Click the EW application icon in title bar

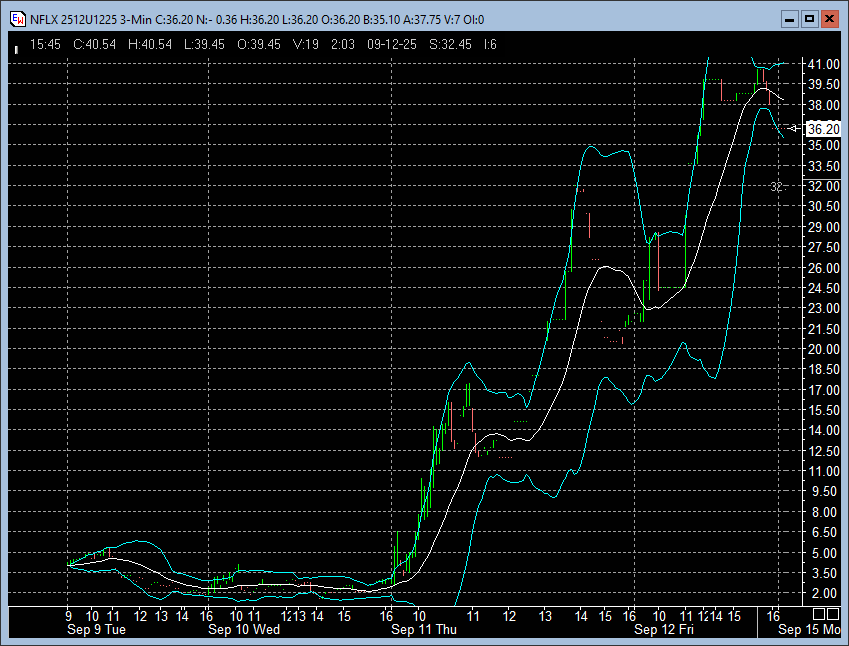click(x=18, y=19)
